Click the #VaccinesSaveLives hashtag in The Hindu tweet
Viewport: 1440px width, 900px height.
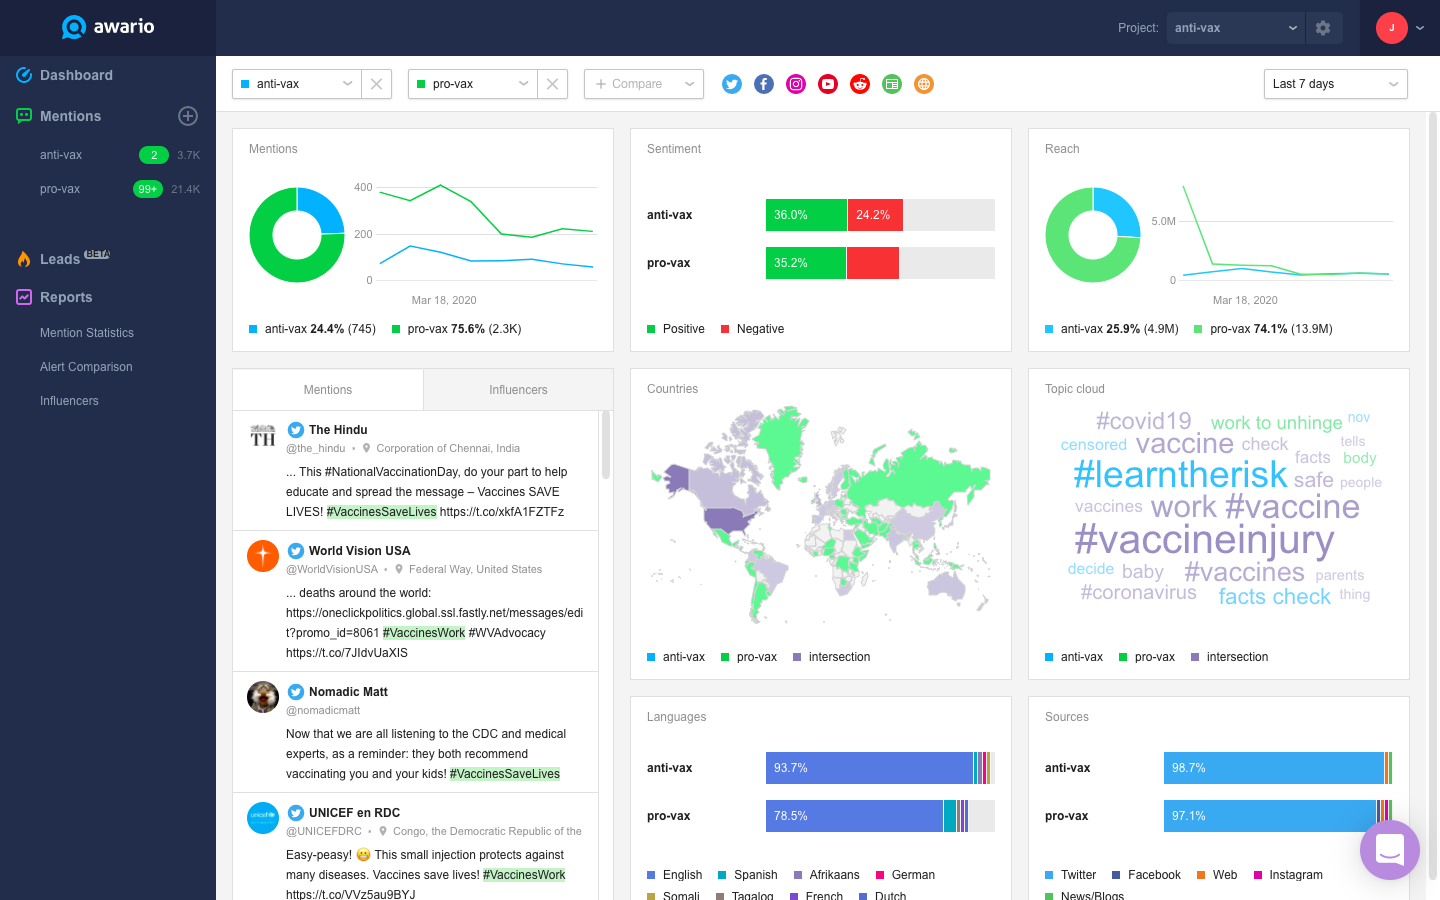point(380,511)
